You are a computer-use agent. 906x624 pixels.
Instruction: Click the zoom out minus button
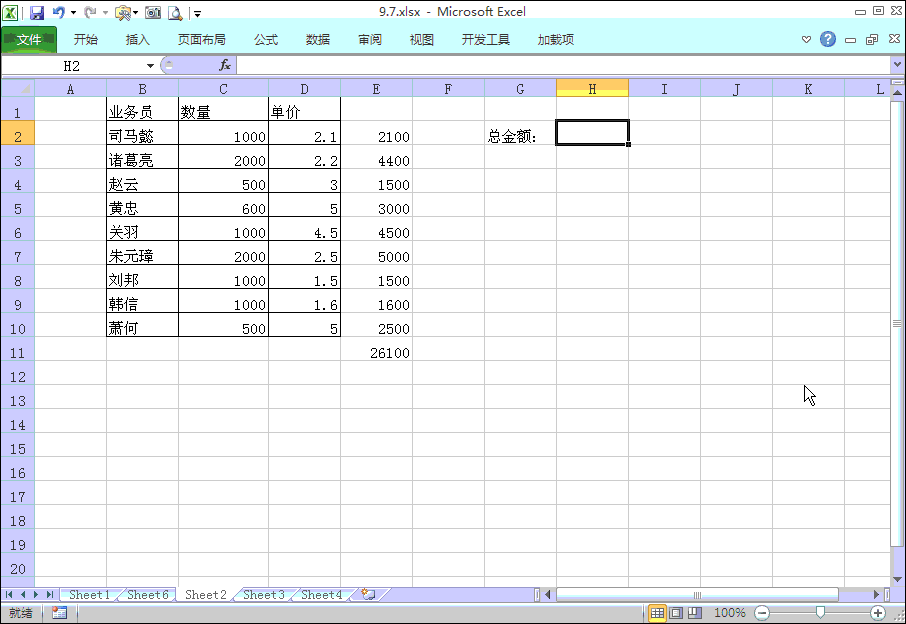[x=762, y=613]
